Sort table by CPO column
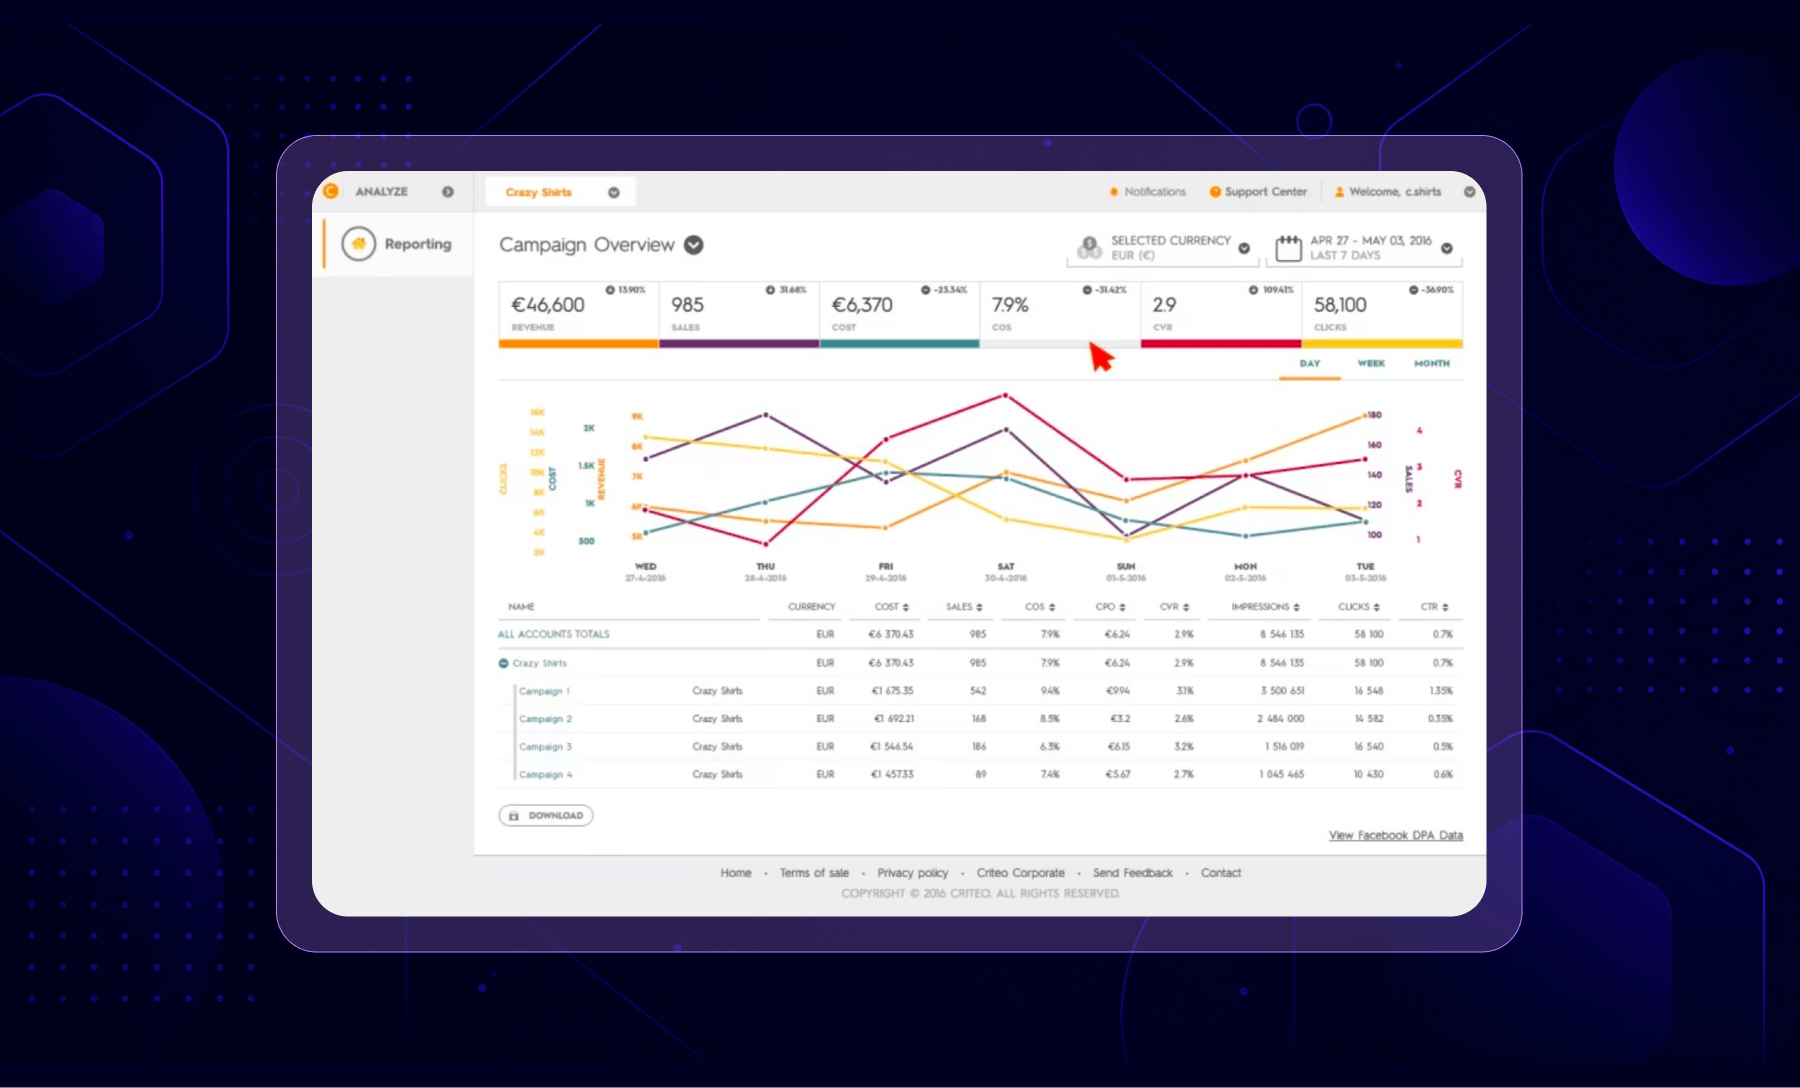Viewport: 1800px width, 1088px height. click(1110, 607)
